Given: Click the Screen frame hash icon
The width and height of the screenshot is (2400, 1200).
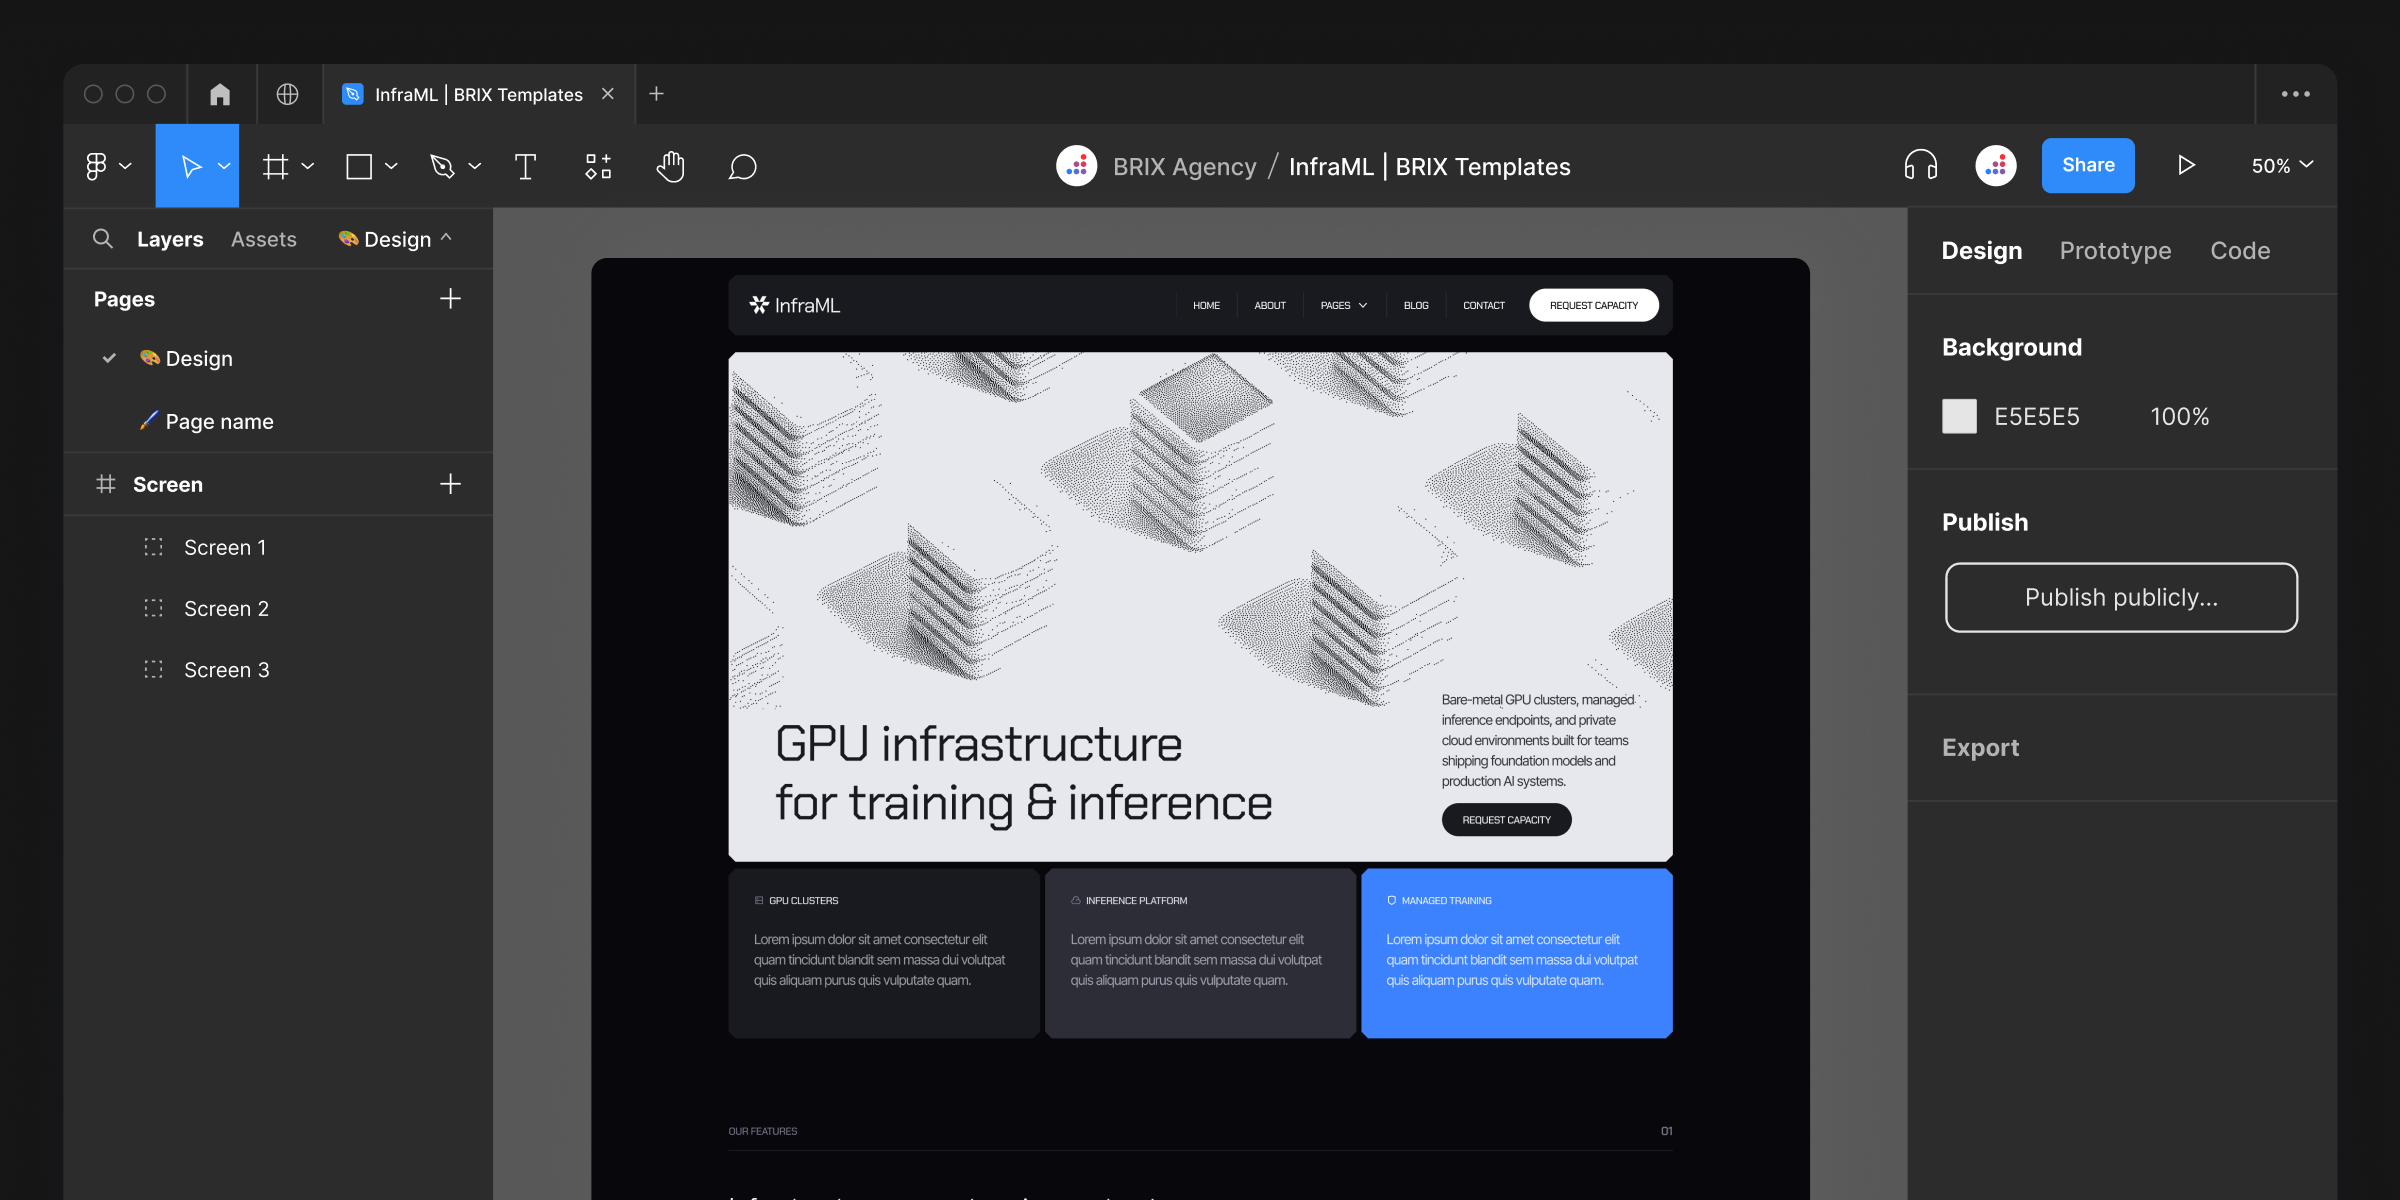Looking at the screenshot, I should (105, 484).
